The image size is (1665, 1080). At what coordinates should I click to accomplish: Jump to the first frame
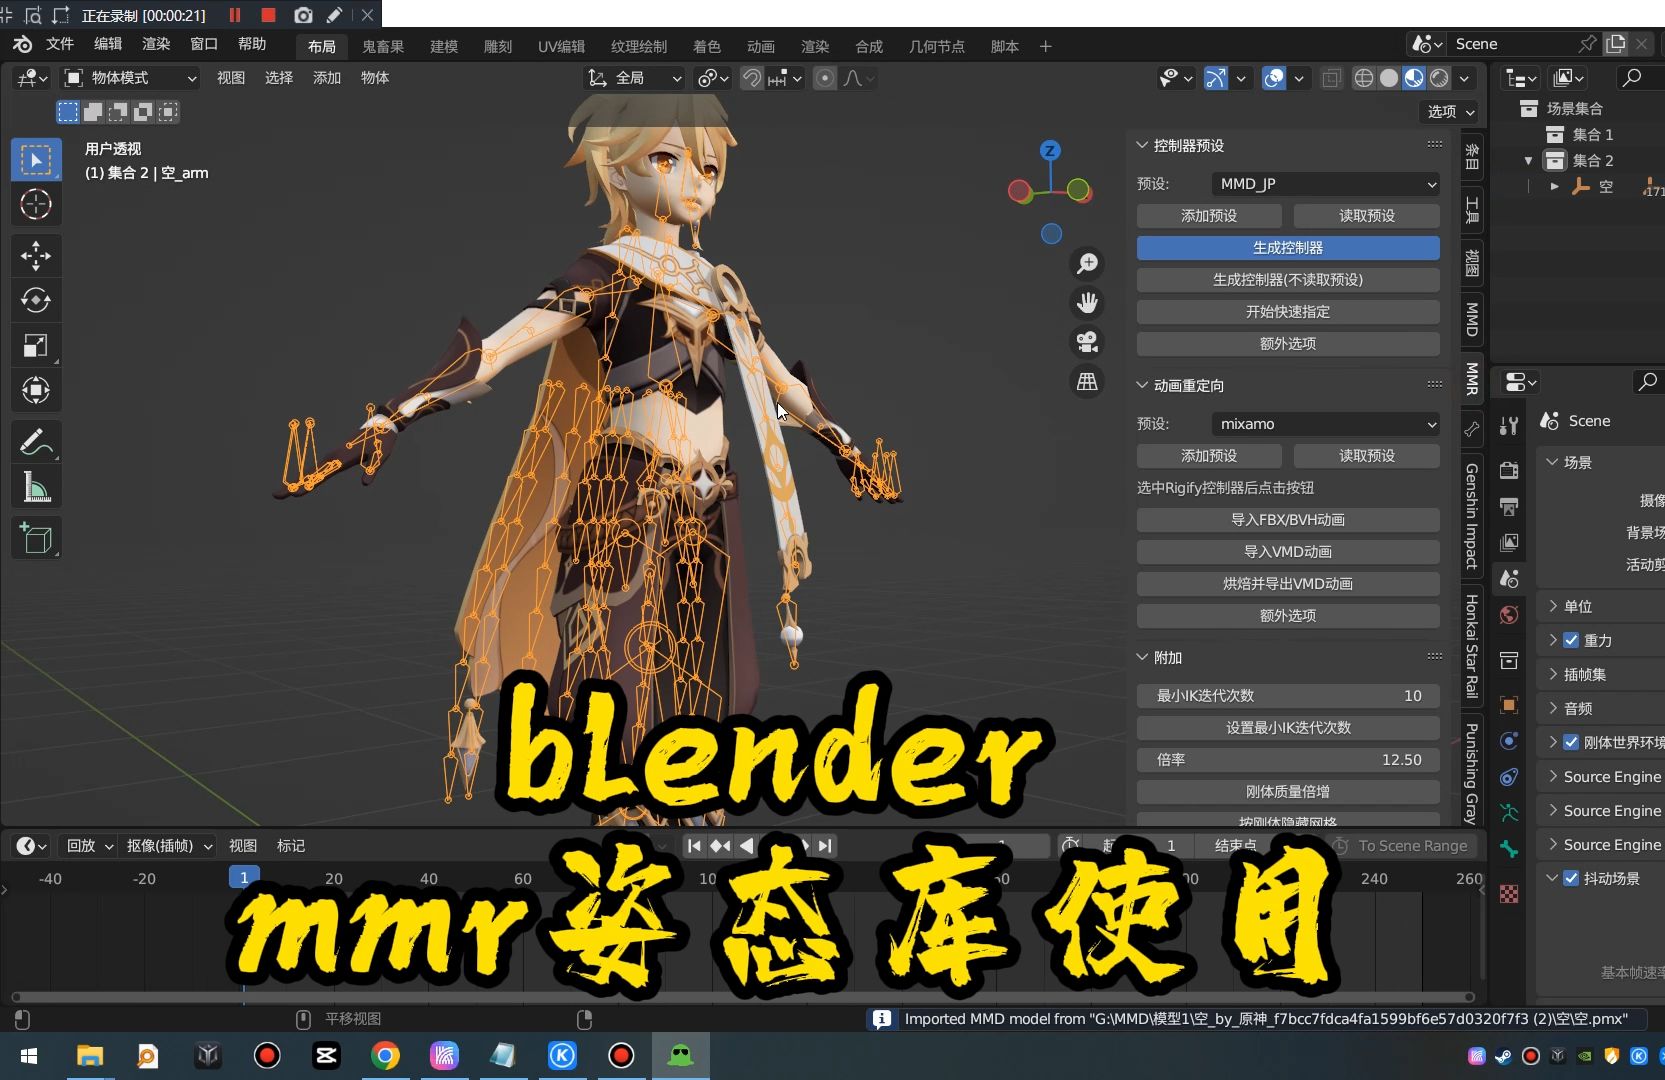tap(694, 845)
